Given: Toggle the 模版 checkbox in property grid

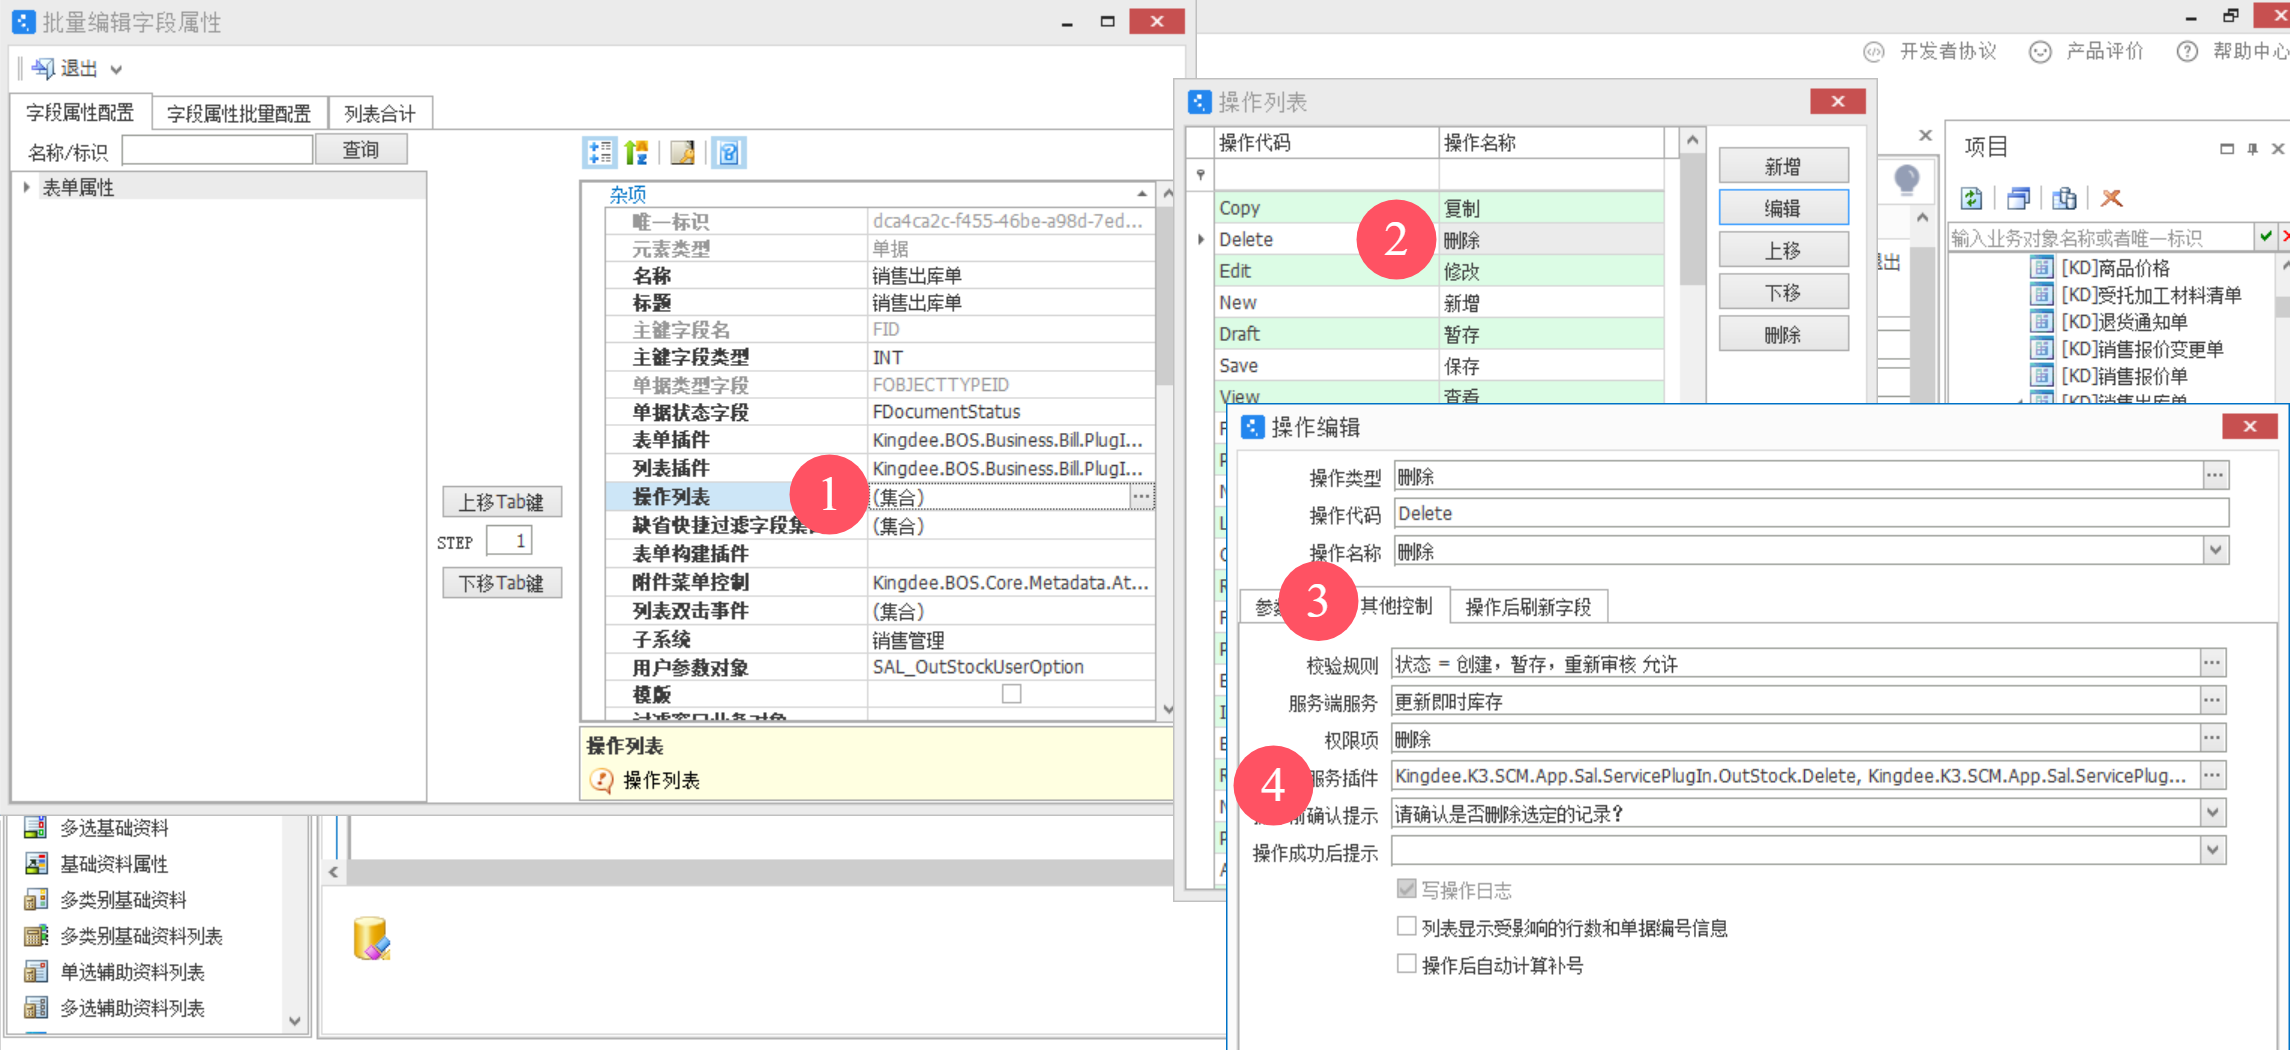Looking at the screenshot, I should pyautogui.click(x=1011, y=694).
